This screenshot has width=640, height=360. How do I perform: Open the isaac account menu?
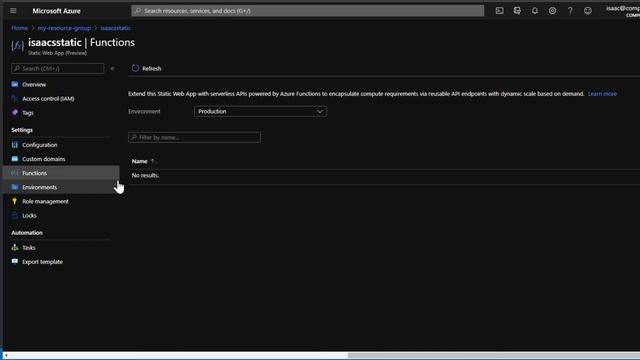[623, 11]
